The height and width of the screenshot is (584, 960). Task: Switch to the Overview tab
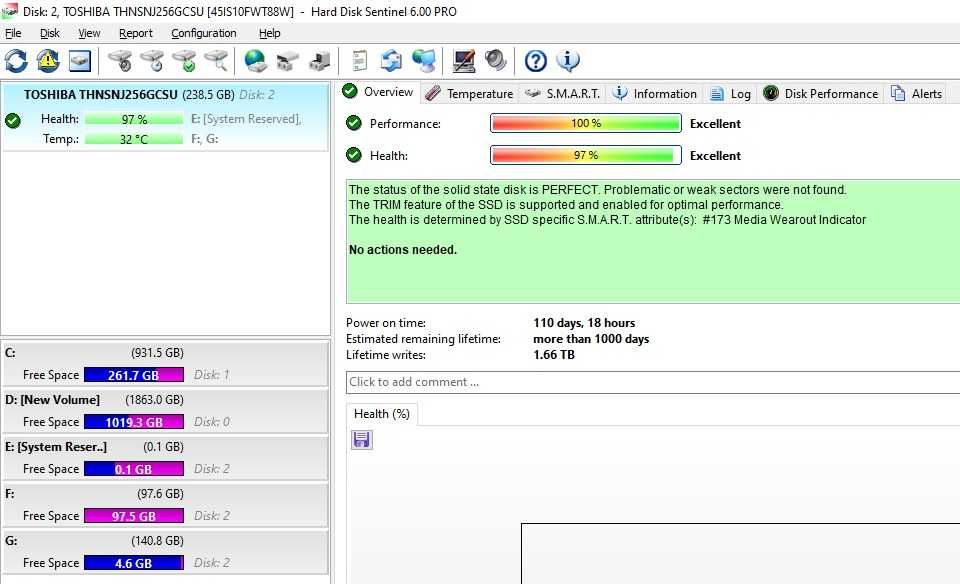[378, 92]
